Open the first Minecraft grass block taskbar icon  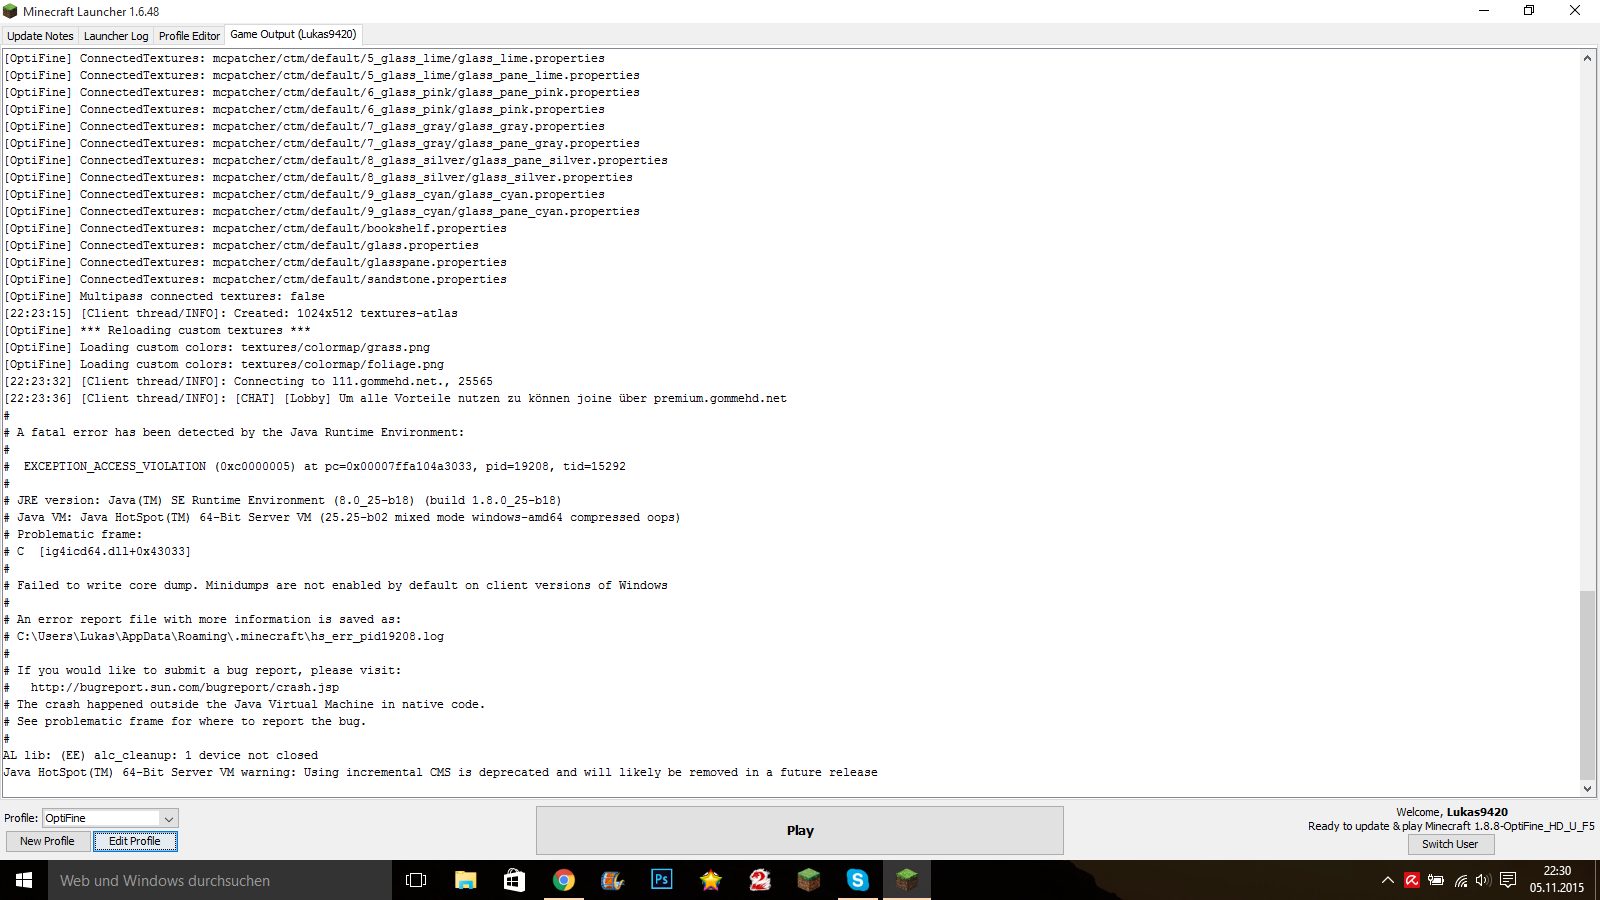[x=809, y=880]
